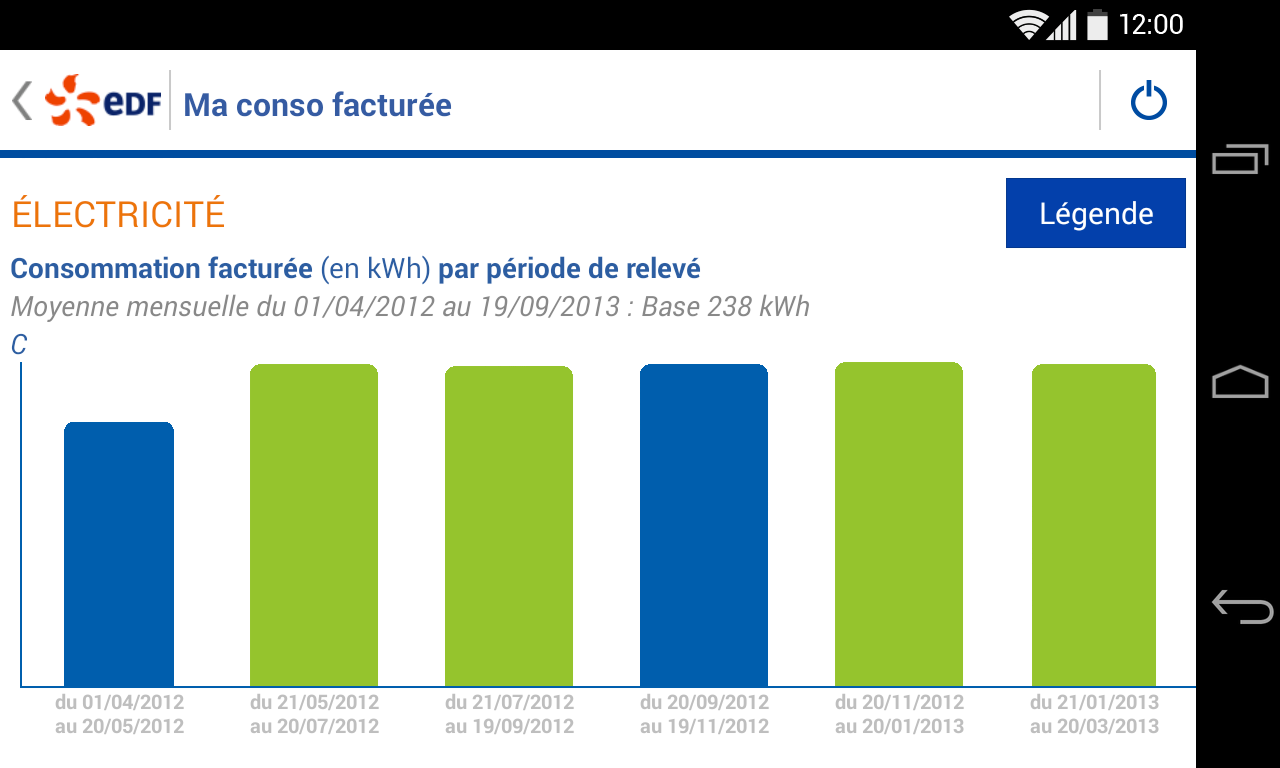Tap the Android back arrow icon
The width and height of the screenshot is (1280, 768).
click(1240, 603)
